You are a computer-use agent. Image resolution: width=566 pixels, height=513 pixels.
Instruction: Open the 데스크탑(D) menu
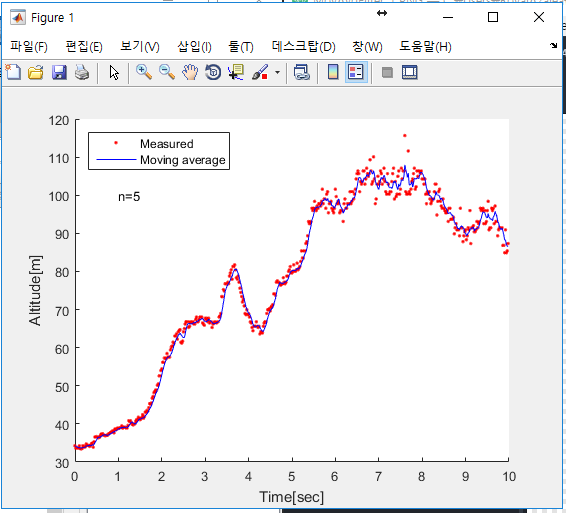pyautogui.click(x=304, y=46)
